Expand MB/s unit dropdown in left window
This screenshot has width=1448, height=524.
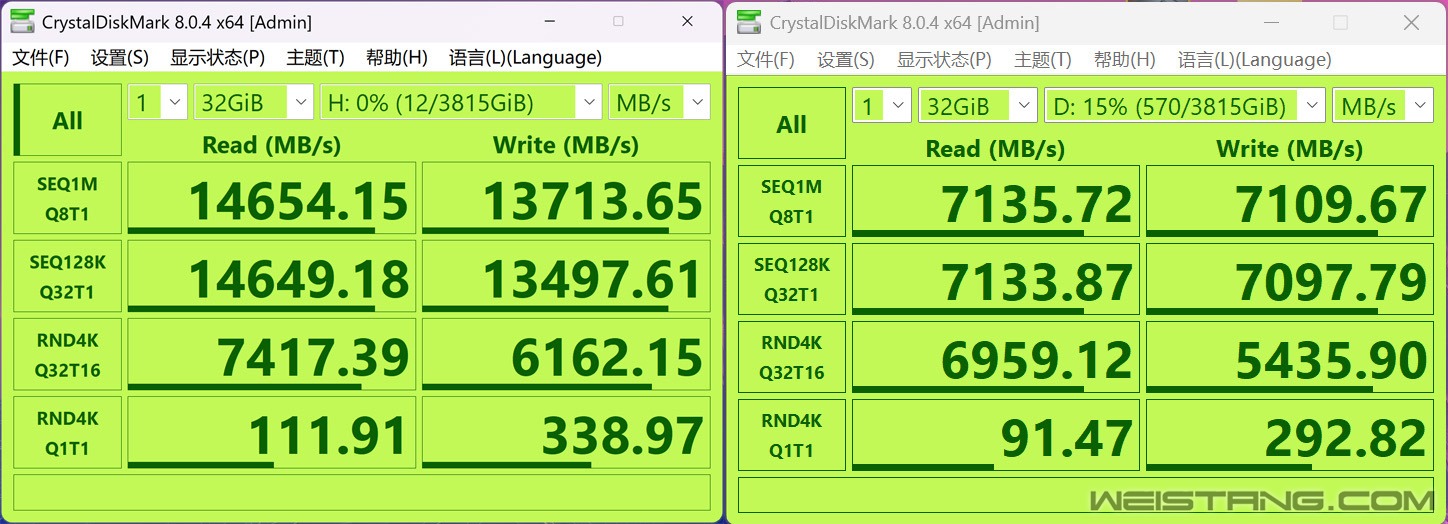(x=659, y=102)
